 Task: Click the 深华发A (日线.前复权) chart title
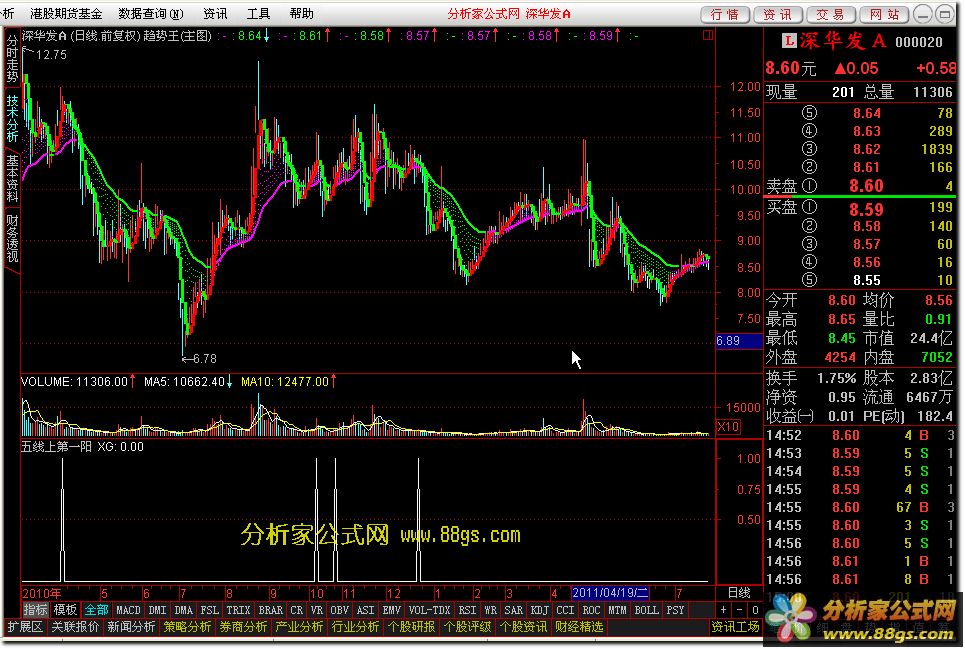[81, 36]
